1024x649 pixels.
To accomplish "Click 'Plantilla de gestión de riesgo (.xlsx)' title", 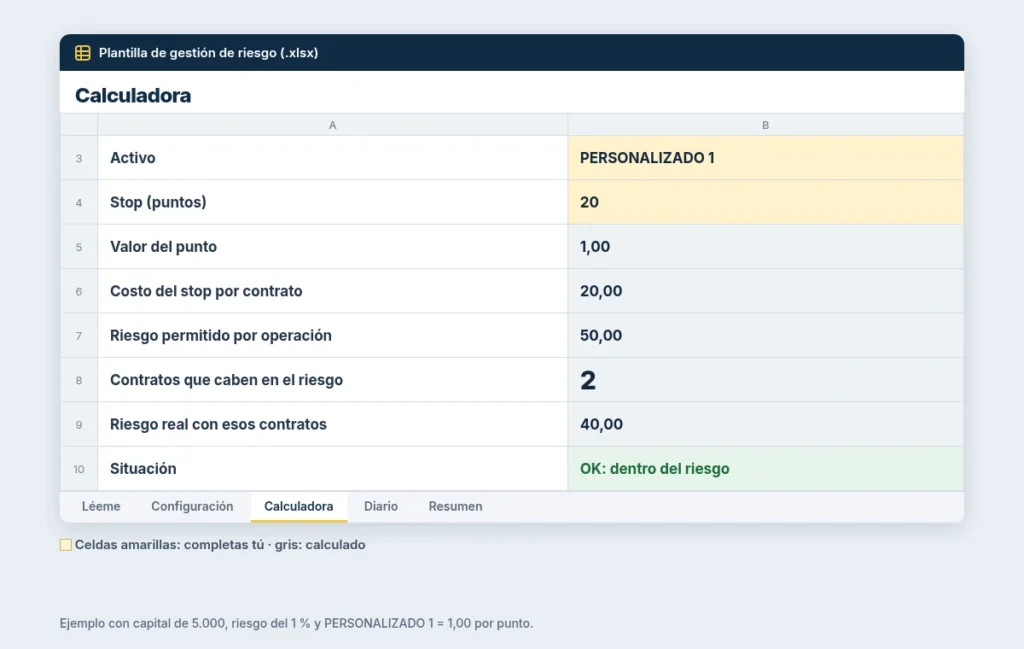I will tap(208, 53).
